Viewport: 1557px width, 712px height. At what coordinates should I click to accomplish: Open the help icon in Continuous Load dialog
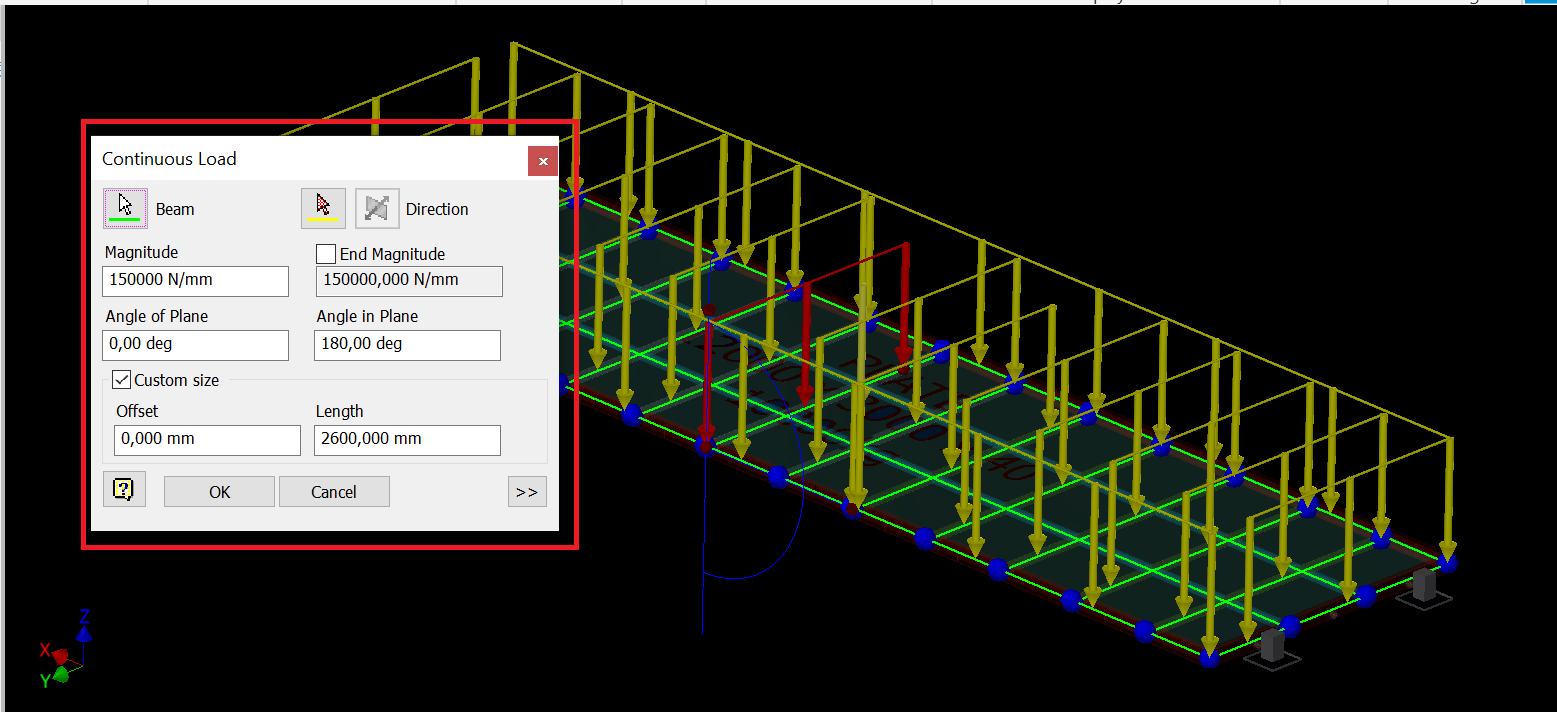124,489
